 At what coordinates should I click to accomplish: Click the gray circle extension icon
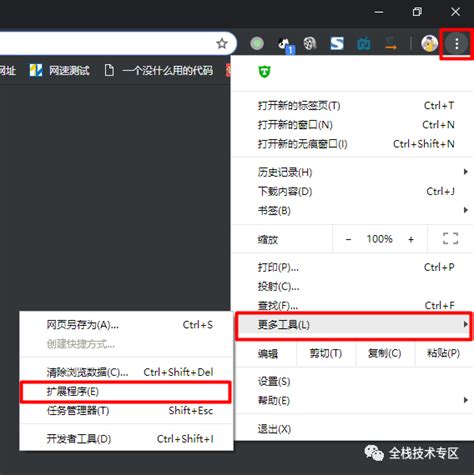click(257, 43)
